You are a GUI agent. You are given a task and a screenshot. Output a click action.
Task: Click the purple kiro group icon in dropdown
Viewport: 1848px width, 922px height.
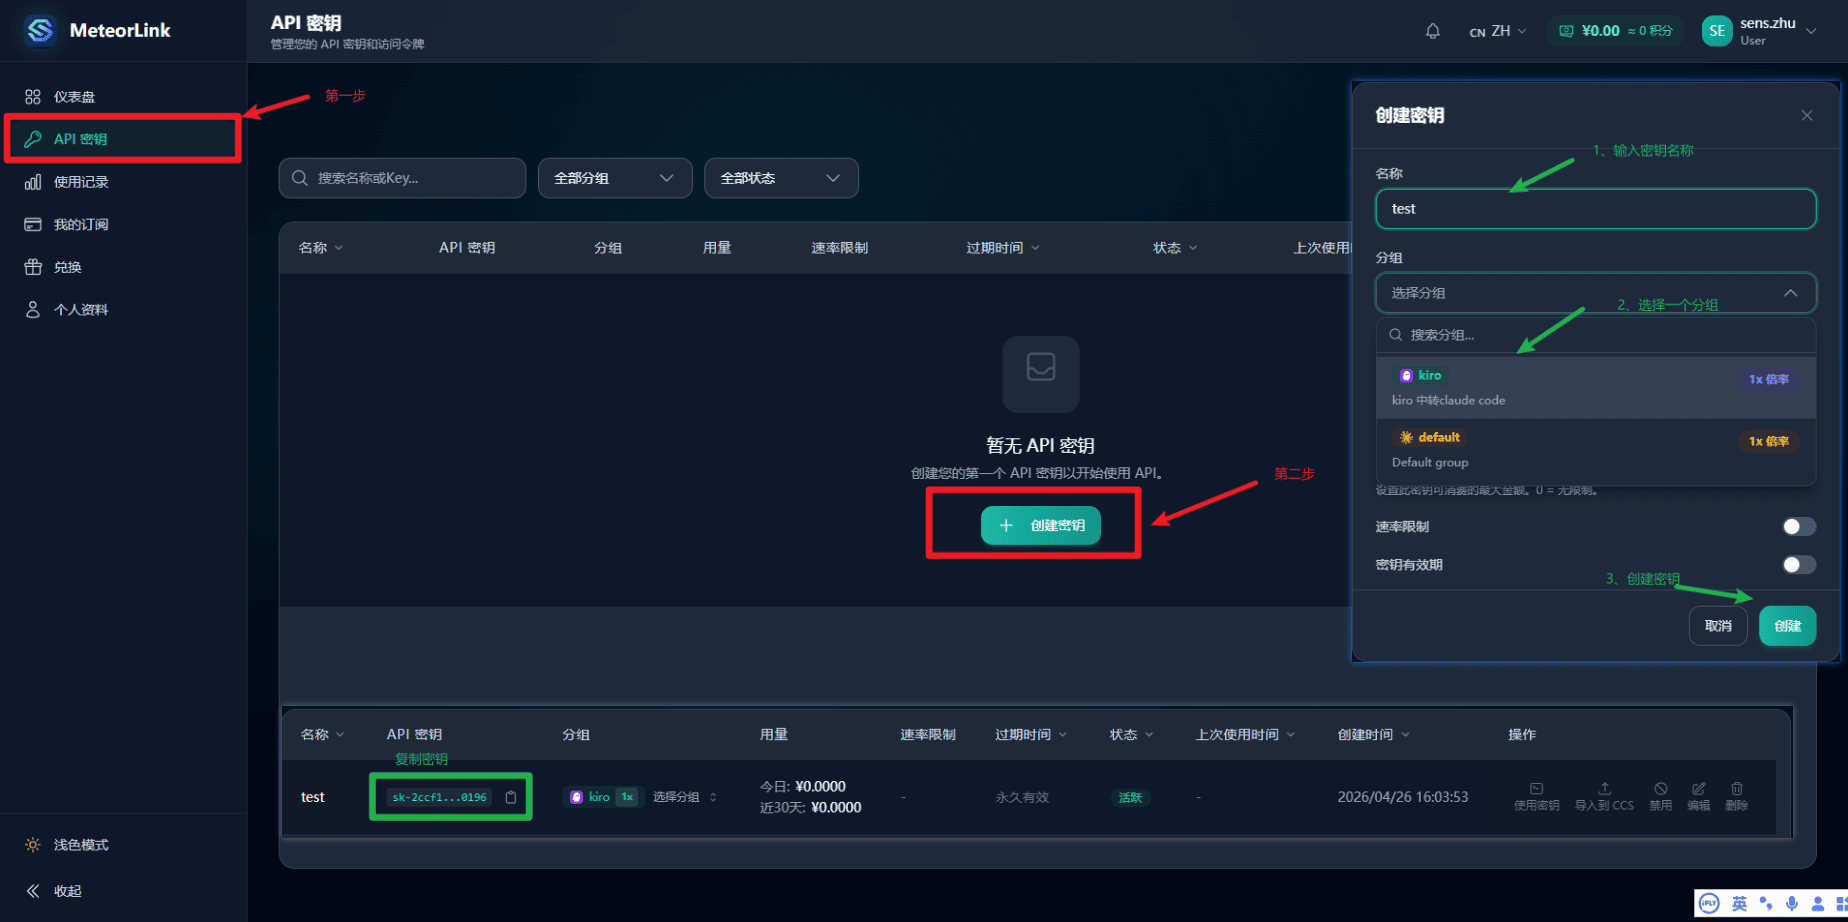[1406, 376]
